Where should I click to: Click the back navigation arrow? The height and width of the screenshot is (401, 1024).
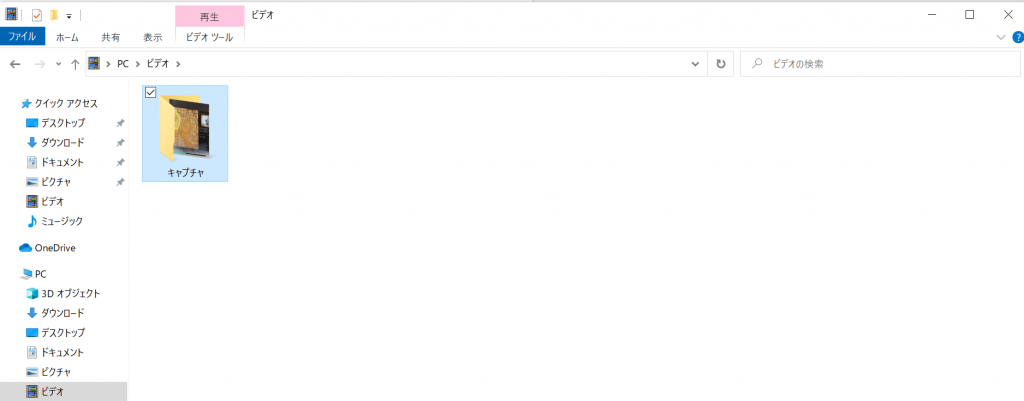coord(16,64)
